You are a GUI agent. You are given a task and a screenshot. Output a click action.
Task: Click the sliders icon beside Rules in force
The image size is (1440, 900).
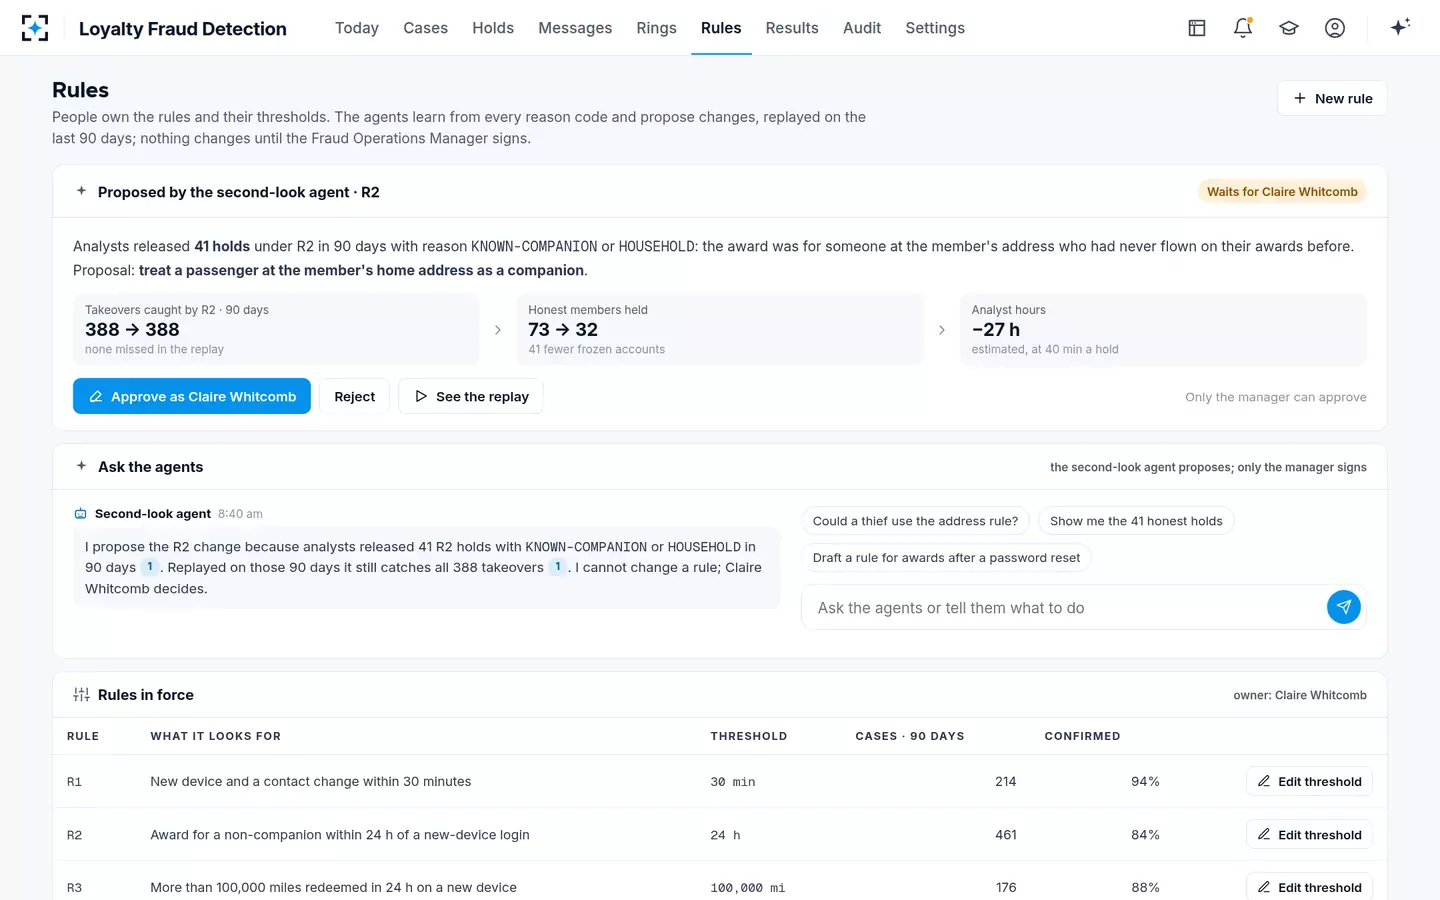82,695
